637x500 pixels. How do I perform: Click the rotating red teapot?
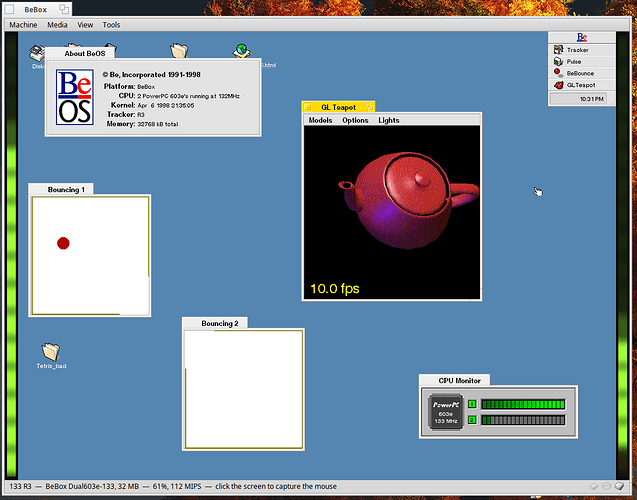(408, 199)
